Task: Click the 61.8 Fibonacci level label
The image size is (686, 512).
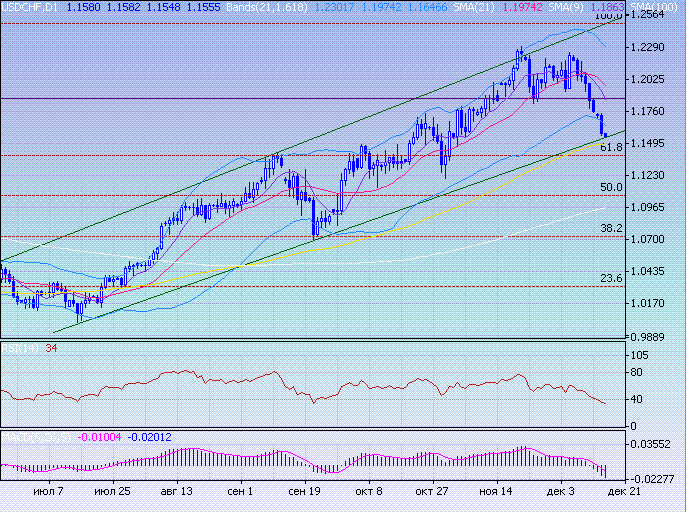Action: [x=611, y=147]
